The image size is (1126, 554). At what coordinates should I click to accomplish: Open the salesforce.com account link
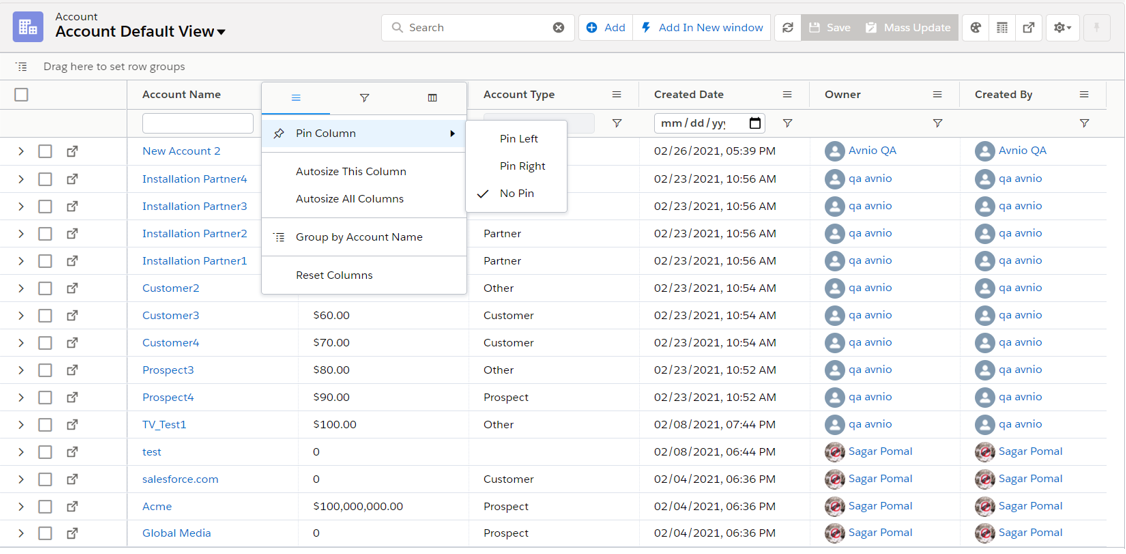180,479
